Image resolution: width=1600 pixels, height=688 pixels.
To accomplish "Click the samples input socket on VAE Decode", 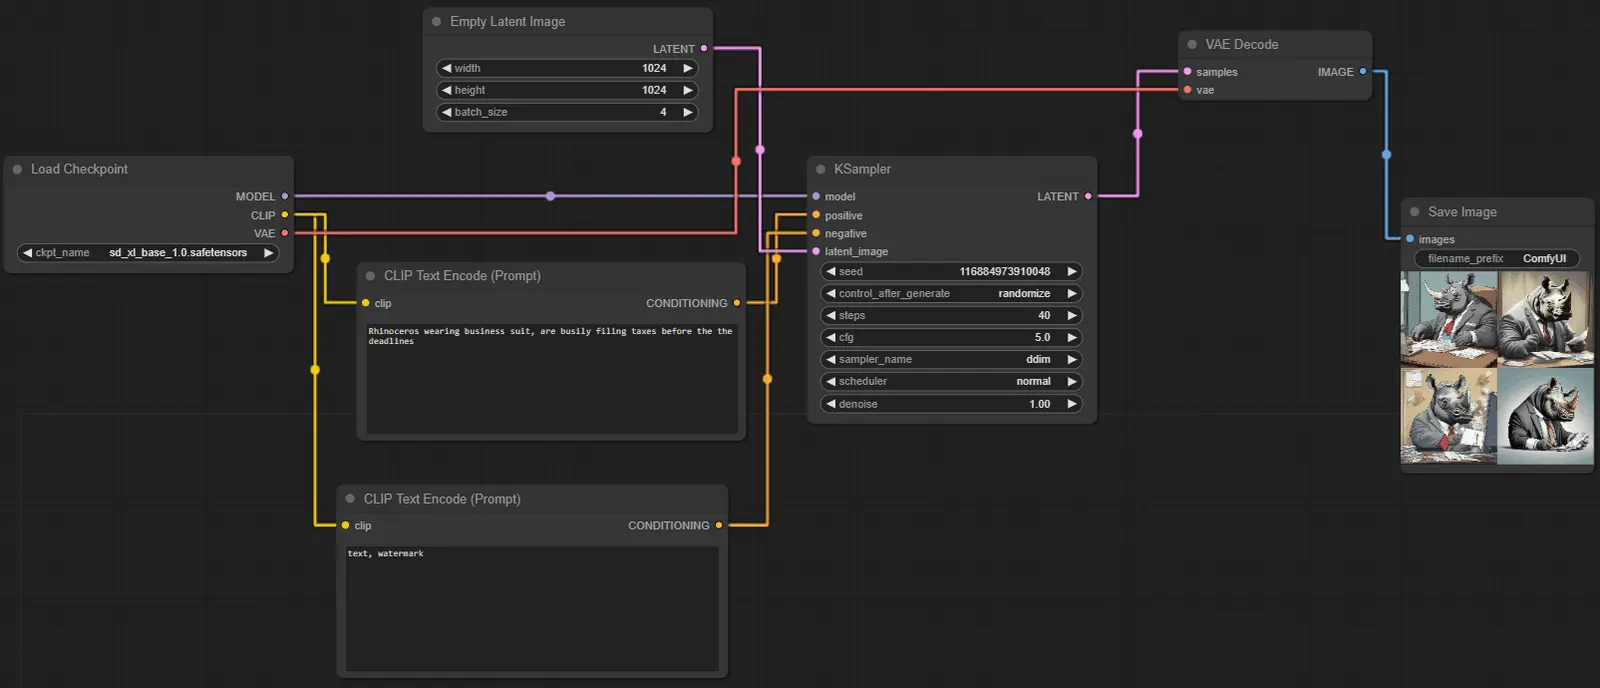I will pos(1187,71).
